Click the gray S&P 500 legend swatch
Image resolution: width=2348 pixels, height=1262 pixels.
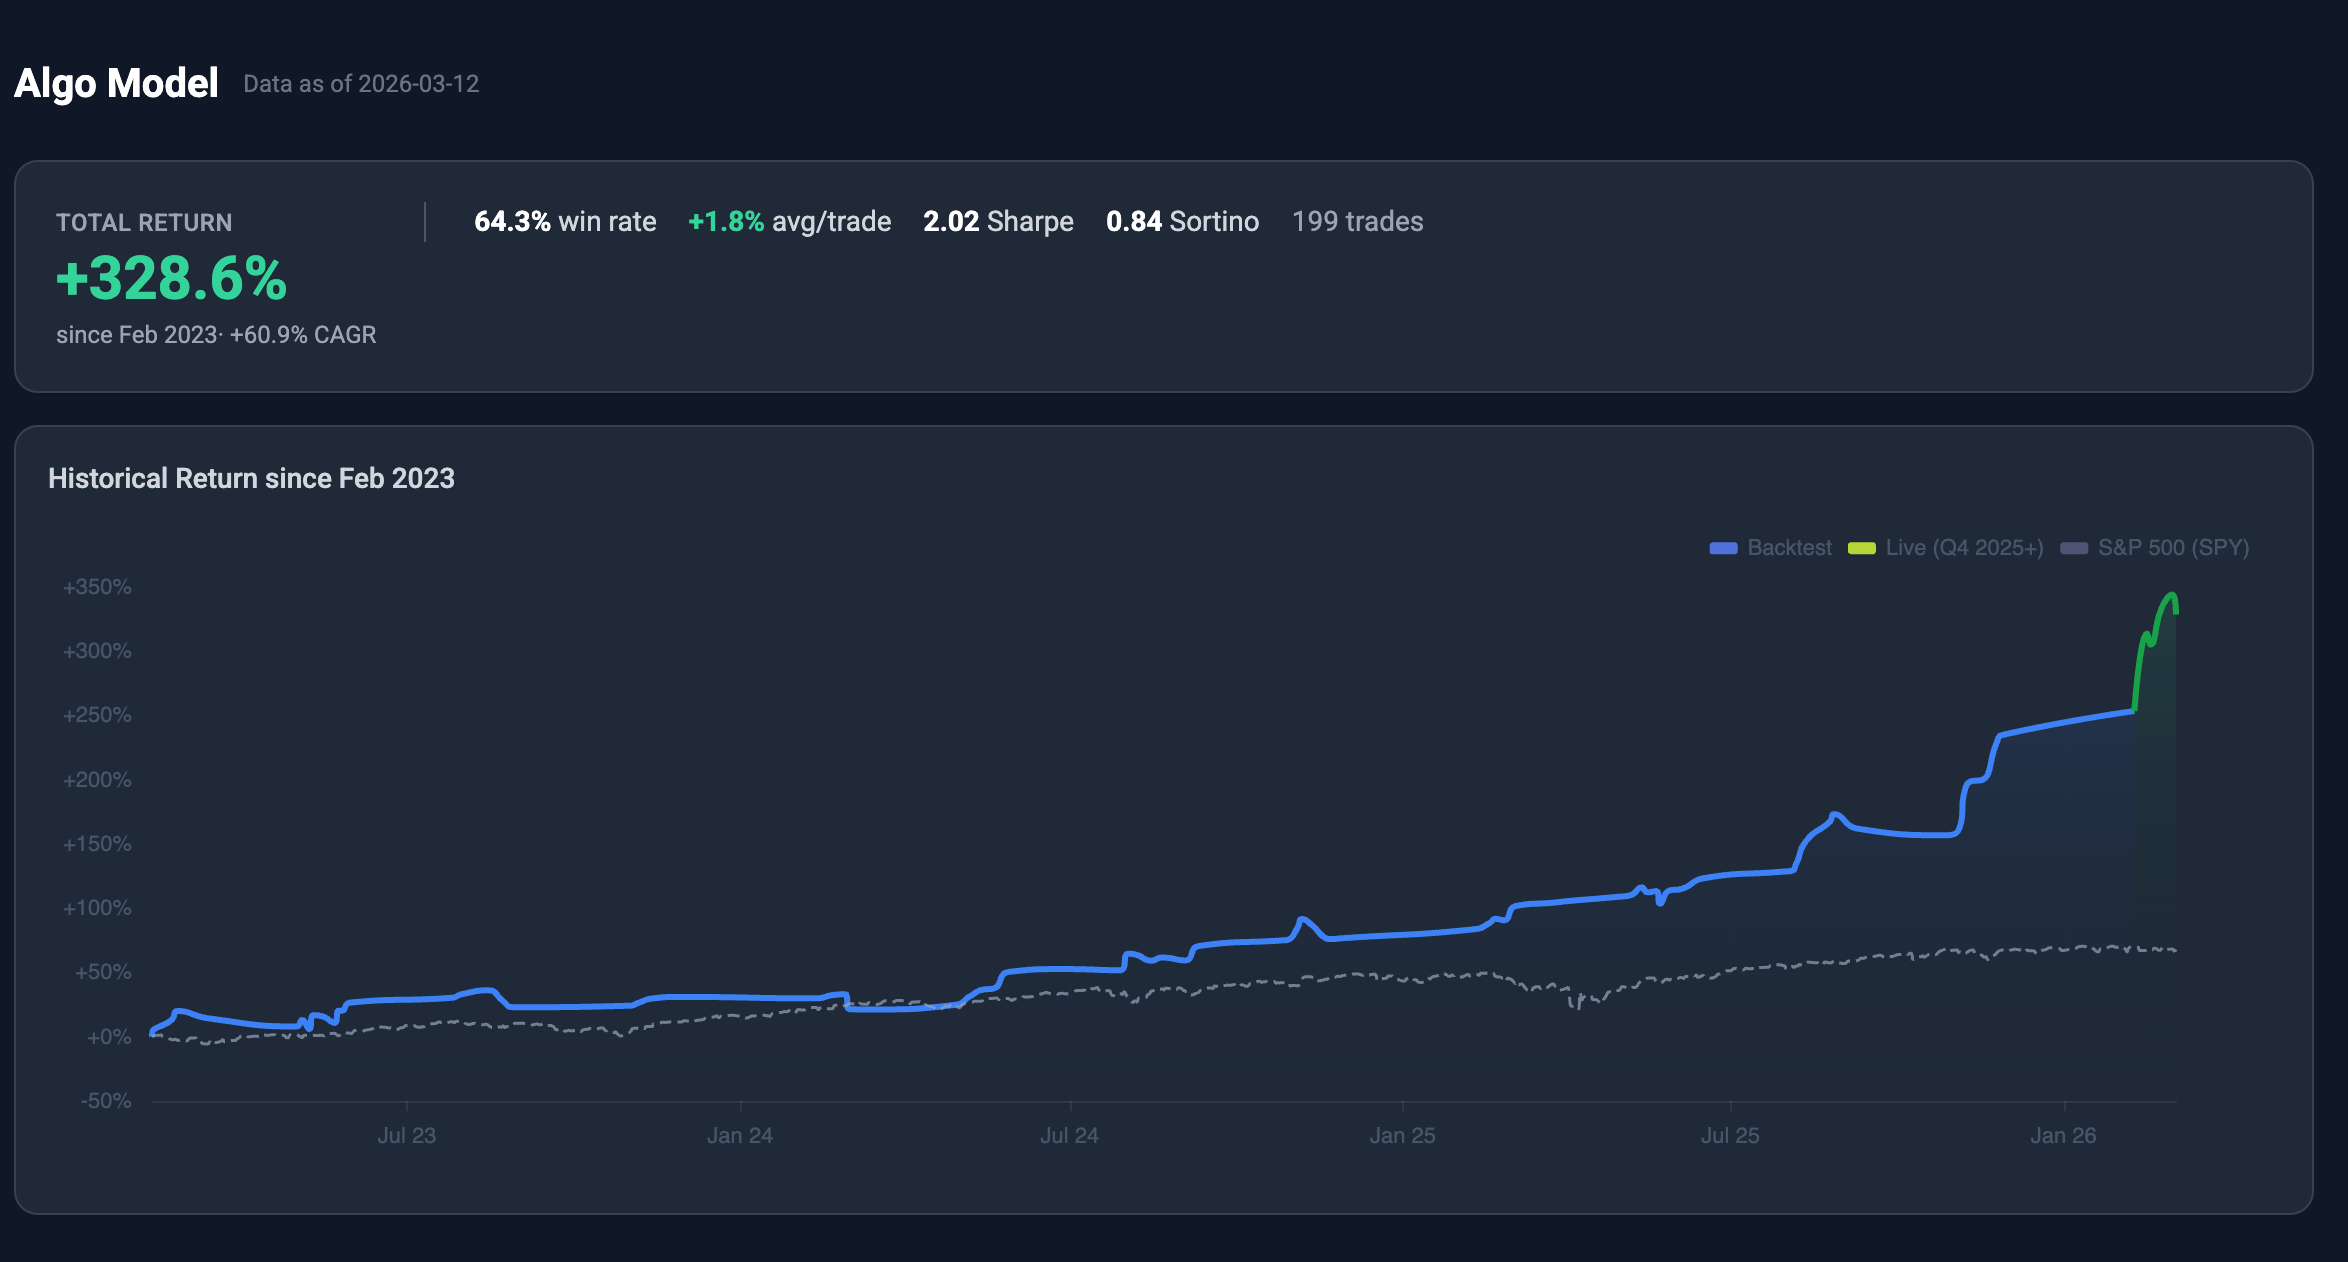point(2073,548)
